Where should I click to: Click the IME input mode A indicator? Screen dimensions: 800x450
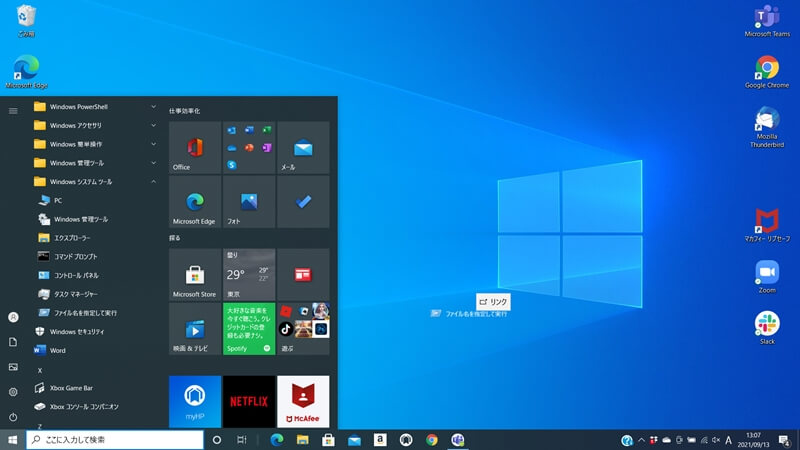[x=729, y=440]
